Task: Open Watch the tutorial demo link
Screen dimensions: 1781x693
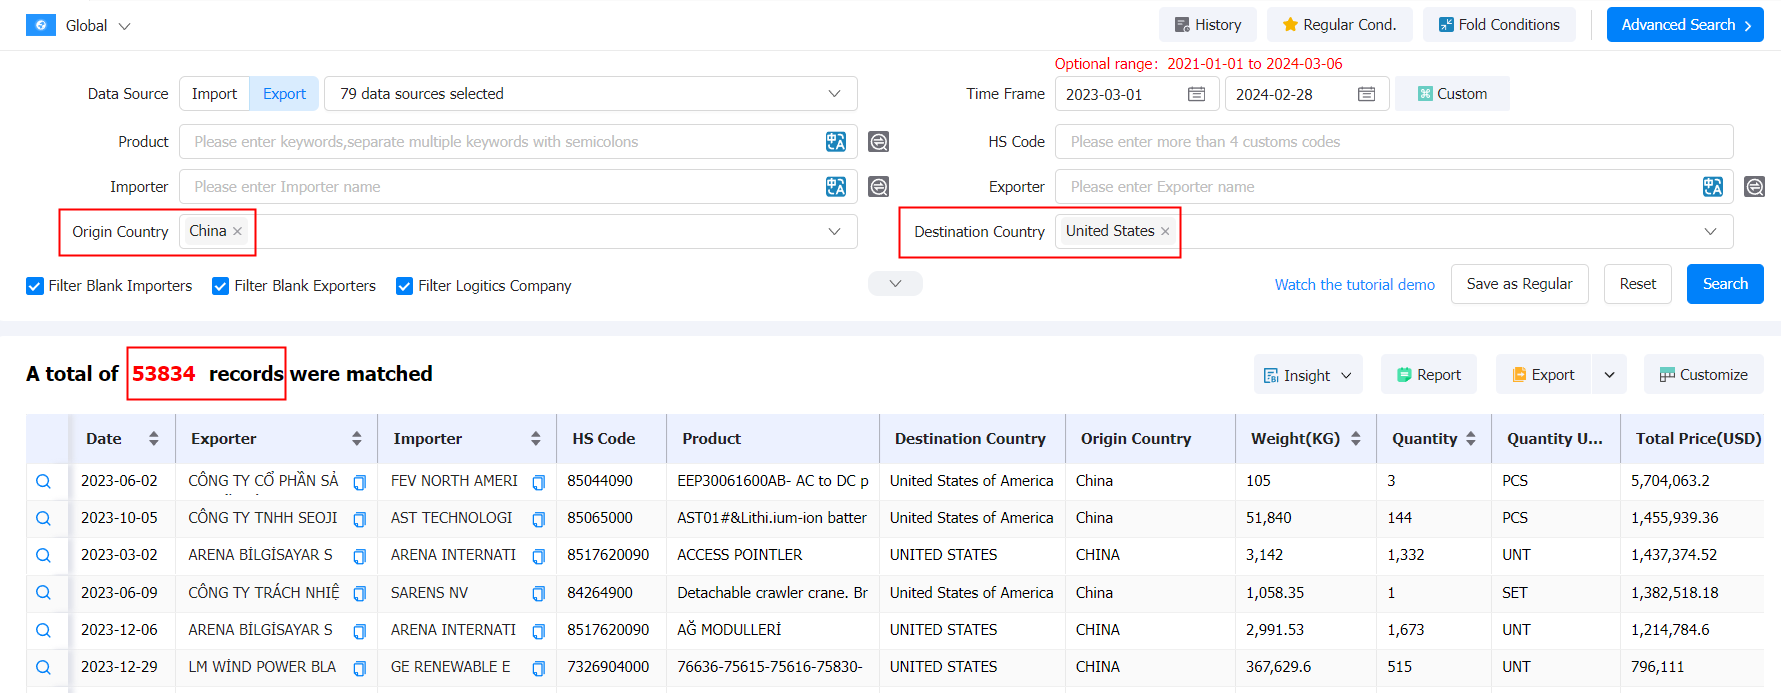Action: click(x=1354, y=285)
